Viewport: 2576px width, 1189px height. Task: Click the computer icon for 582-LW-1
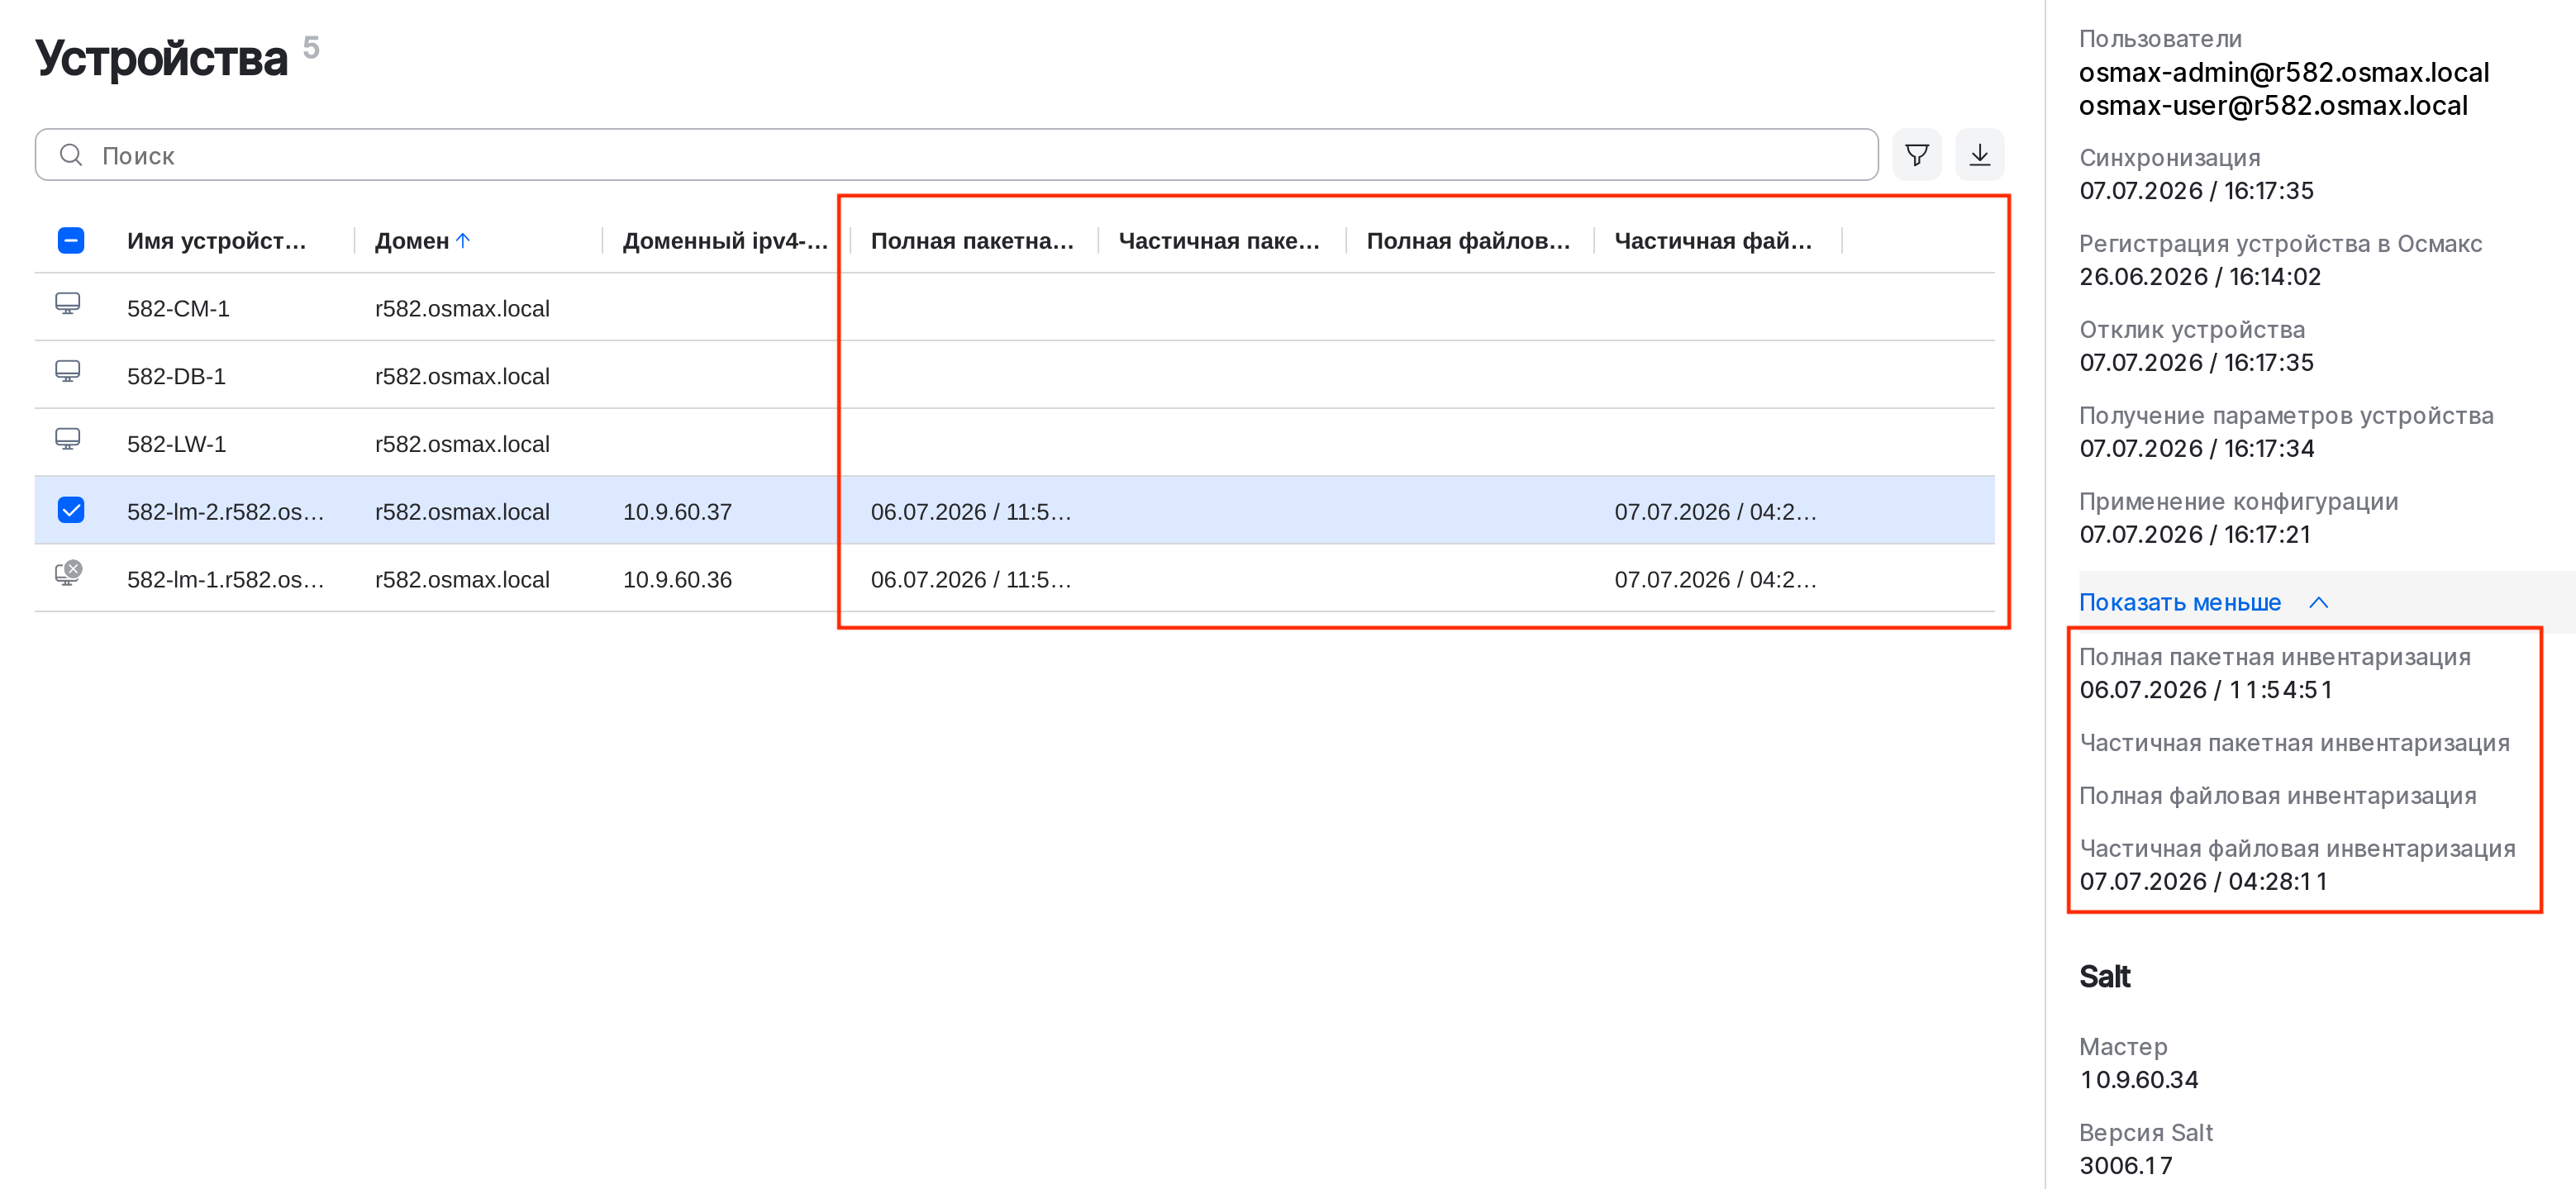tap(68, 440)
